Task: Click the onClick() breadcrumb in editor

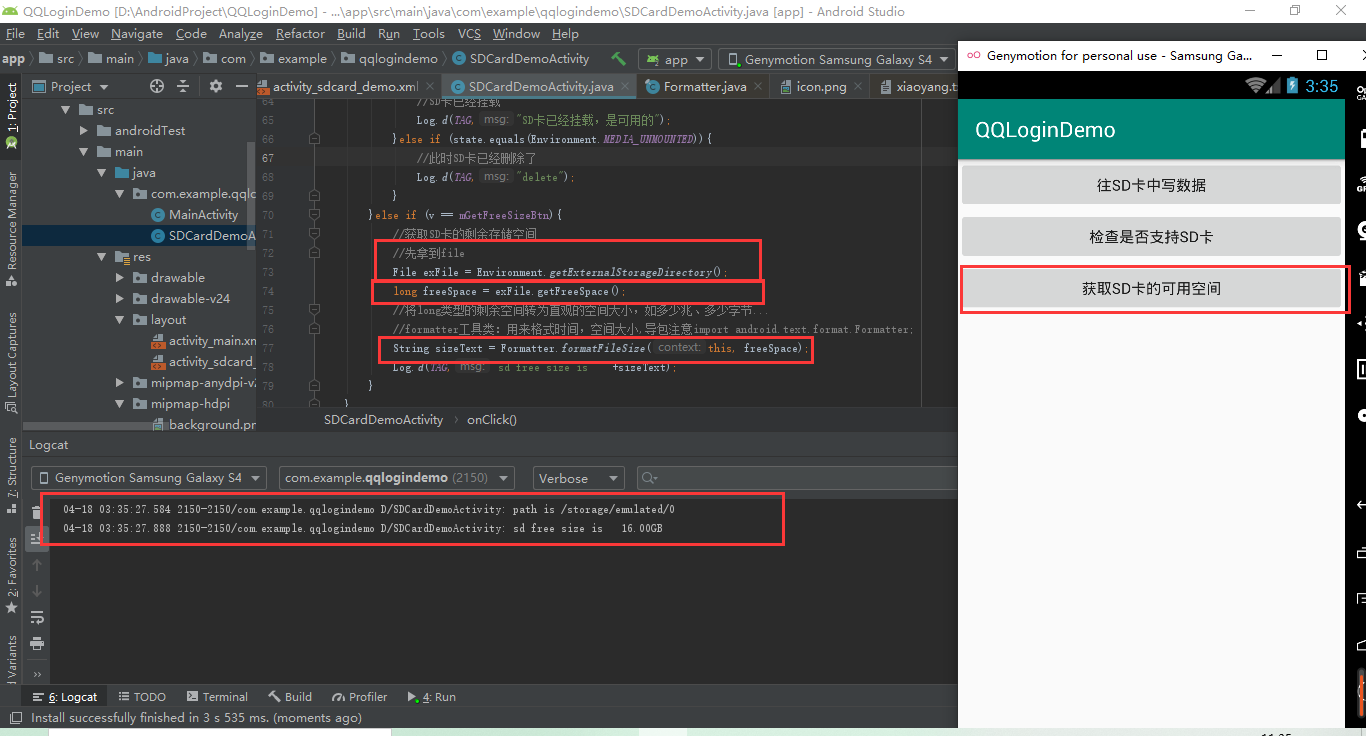Action: [492, 420]
